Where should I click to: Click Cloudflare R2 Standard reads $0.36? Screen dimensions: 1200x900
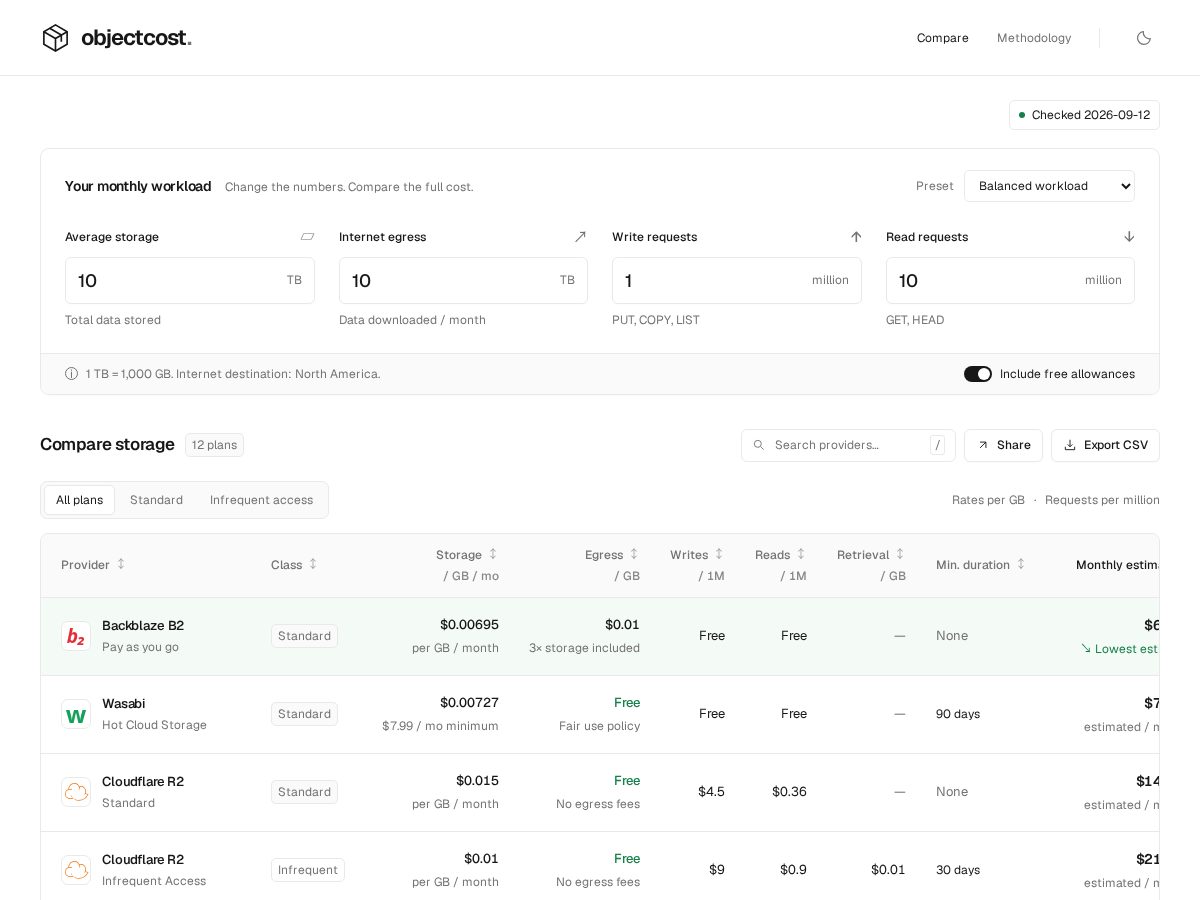point(789,792)
